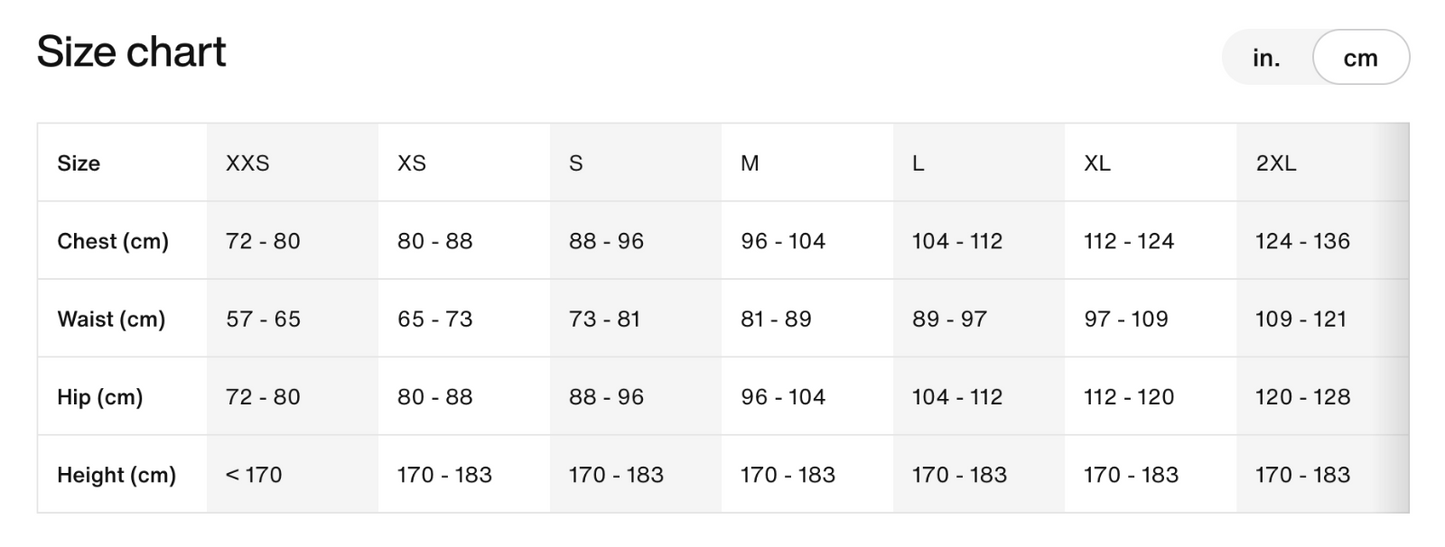The image size is (1445, 547).
Task: Switch units to inches (in.)
Action: (x=1266, y=58)
